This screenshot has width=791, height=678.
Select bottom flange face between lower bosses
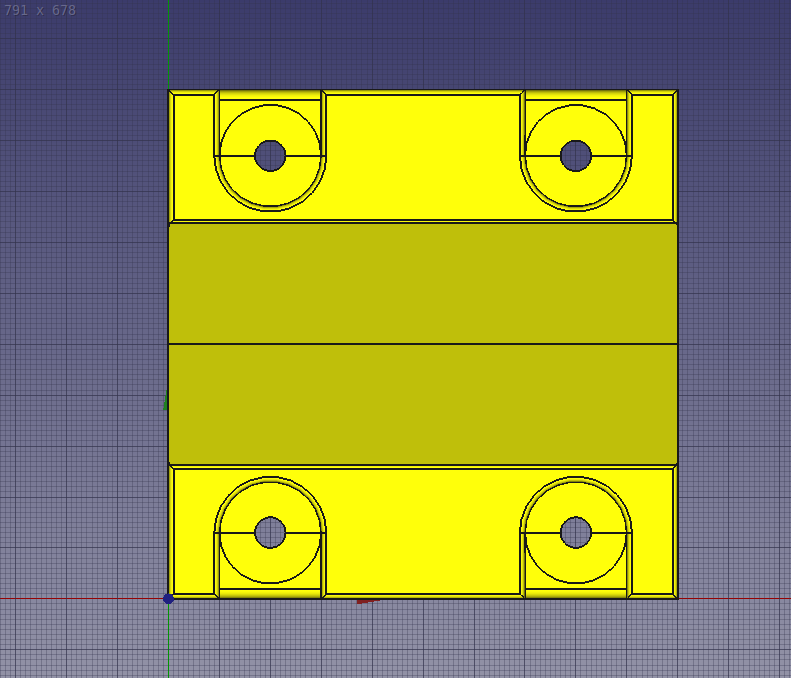423,531
